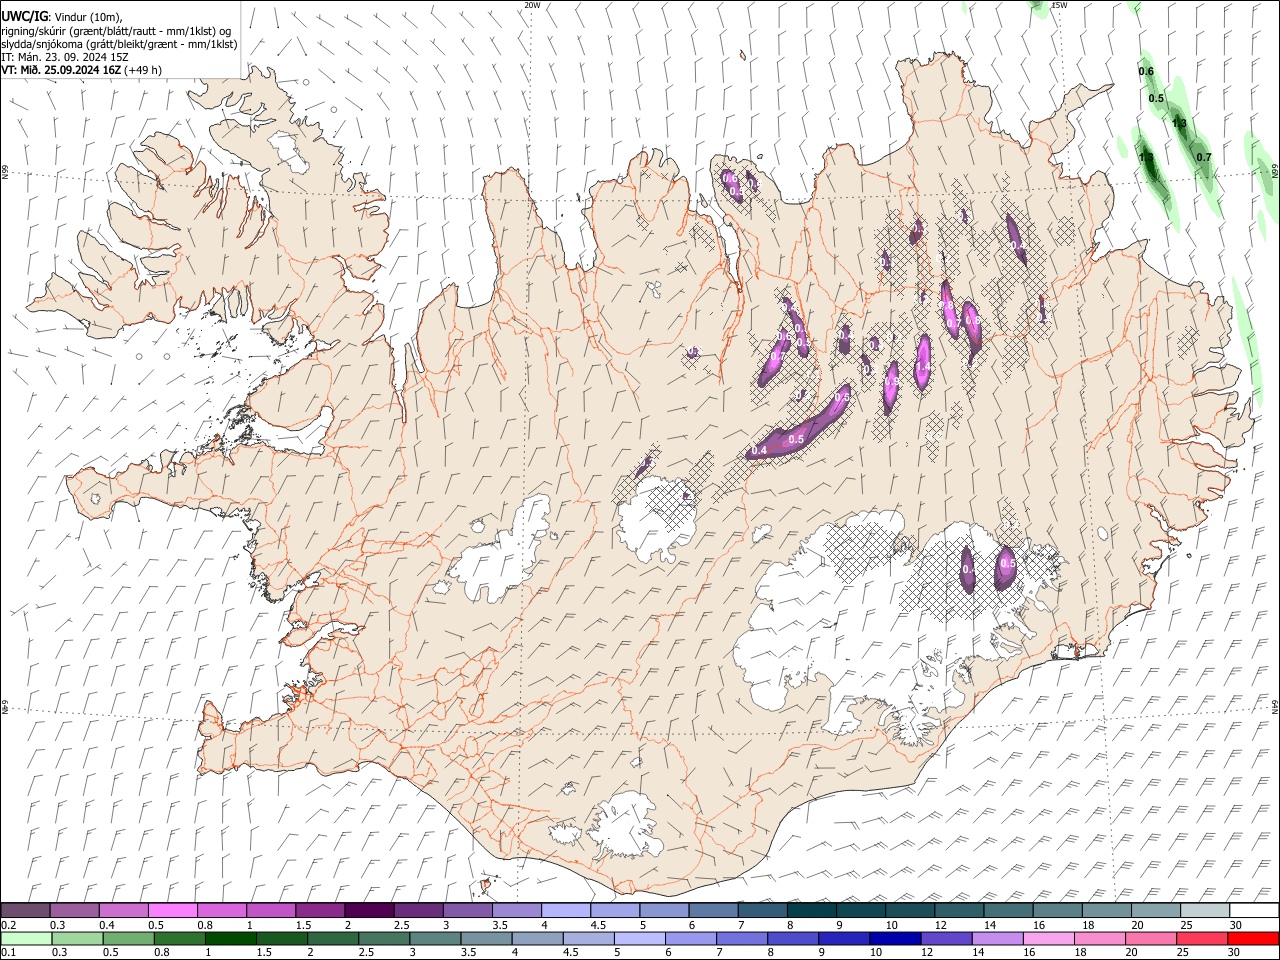Click the 'UWC/IG: Vindur (10m),' title text
Screen dimensions: 1280x960
(62, 16)
